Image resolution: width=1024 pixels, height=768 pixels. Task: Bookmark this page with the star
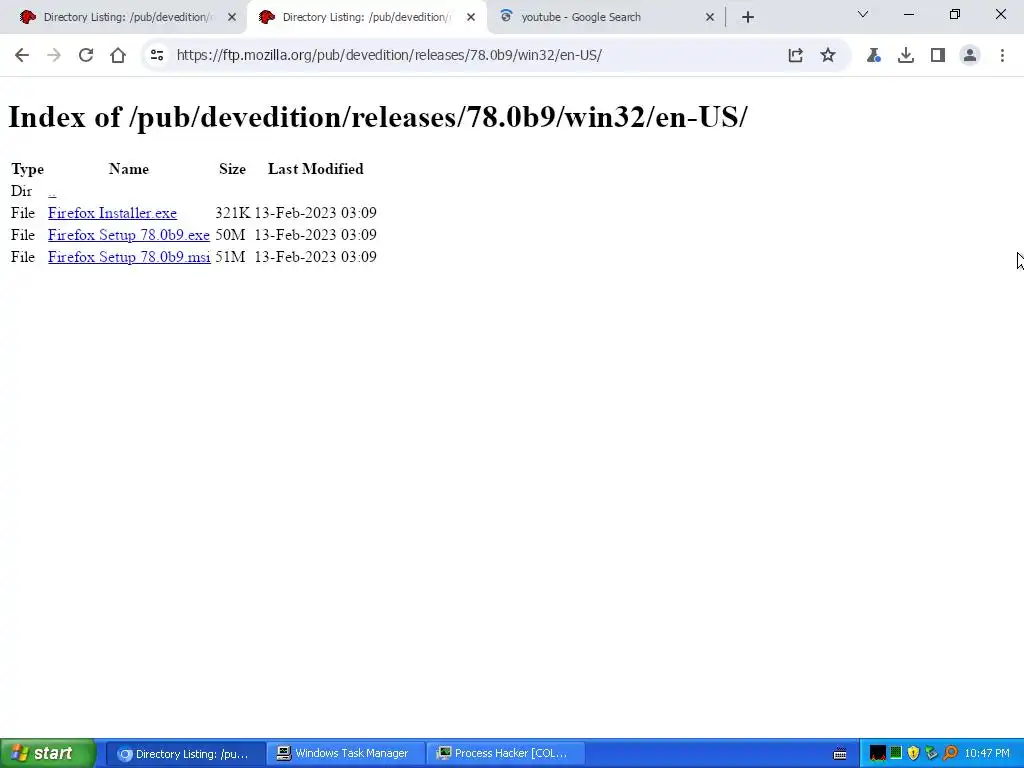(x=827, y=56)
